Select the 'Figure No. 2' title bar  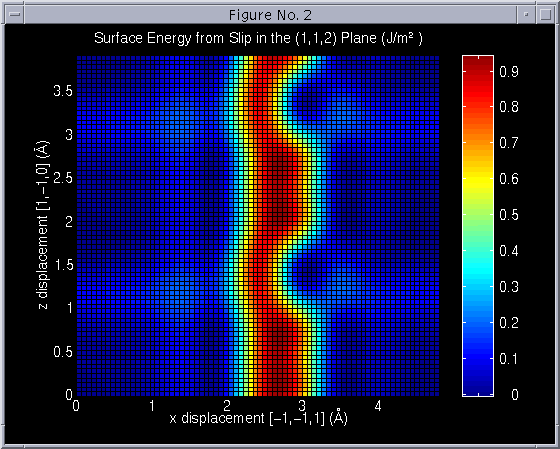coord(270,15)
